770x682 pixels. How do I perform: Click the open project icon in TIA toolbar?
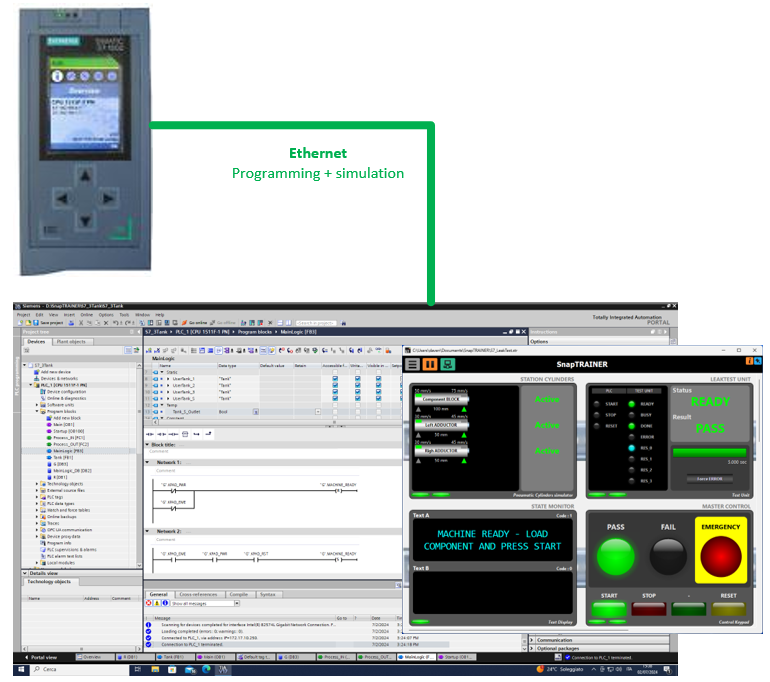(28, 323)
